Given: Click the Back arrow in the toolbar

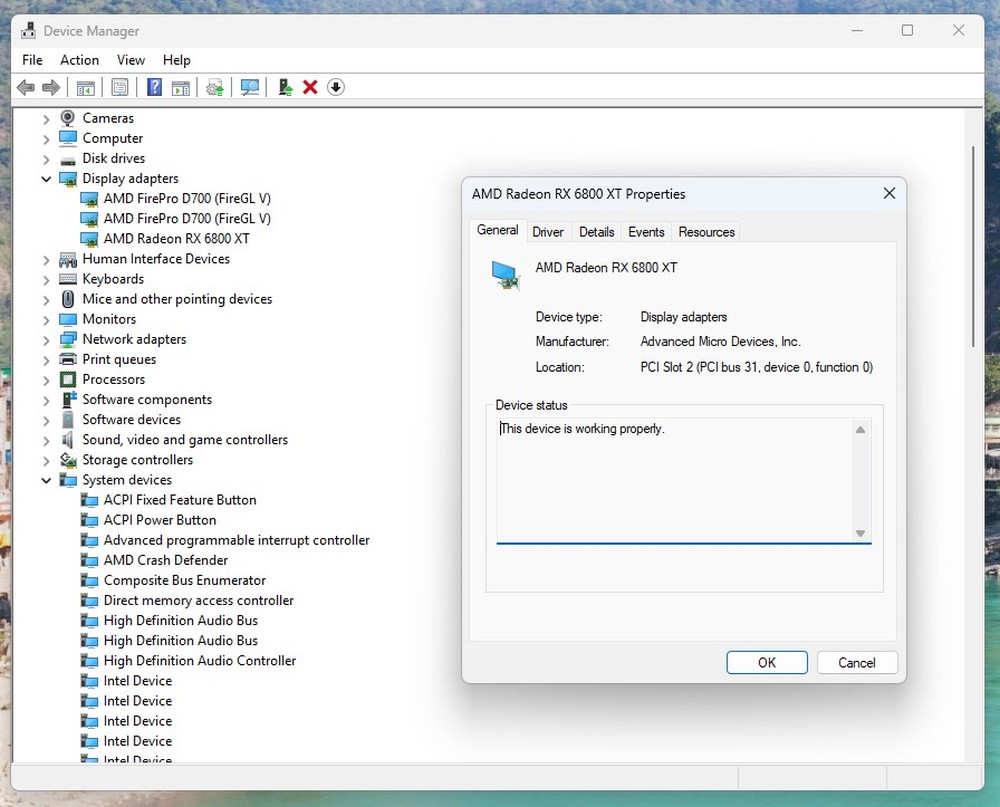Looking at the screenshot, I should coord(26,87).
